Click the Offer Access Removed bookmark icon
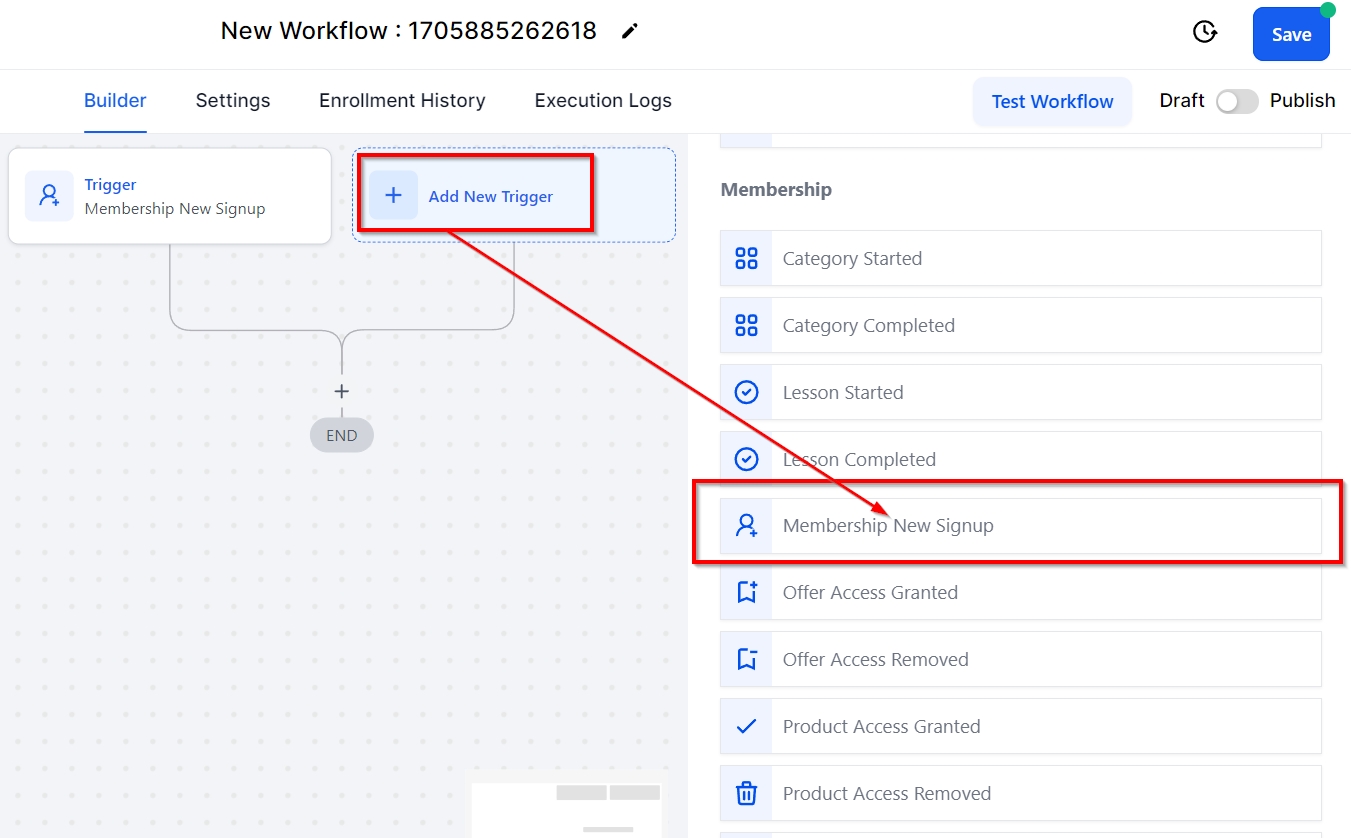This screenshot has height=838, width=1351. pyautogui.click(x=746, y=660)
